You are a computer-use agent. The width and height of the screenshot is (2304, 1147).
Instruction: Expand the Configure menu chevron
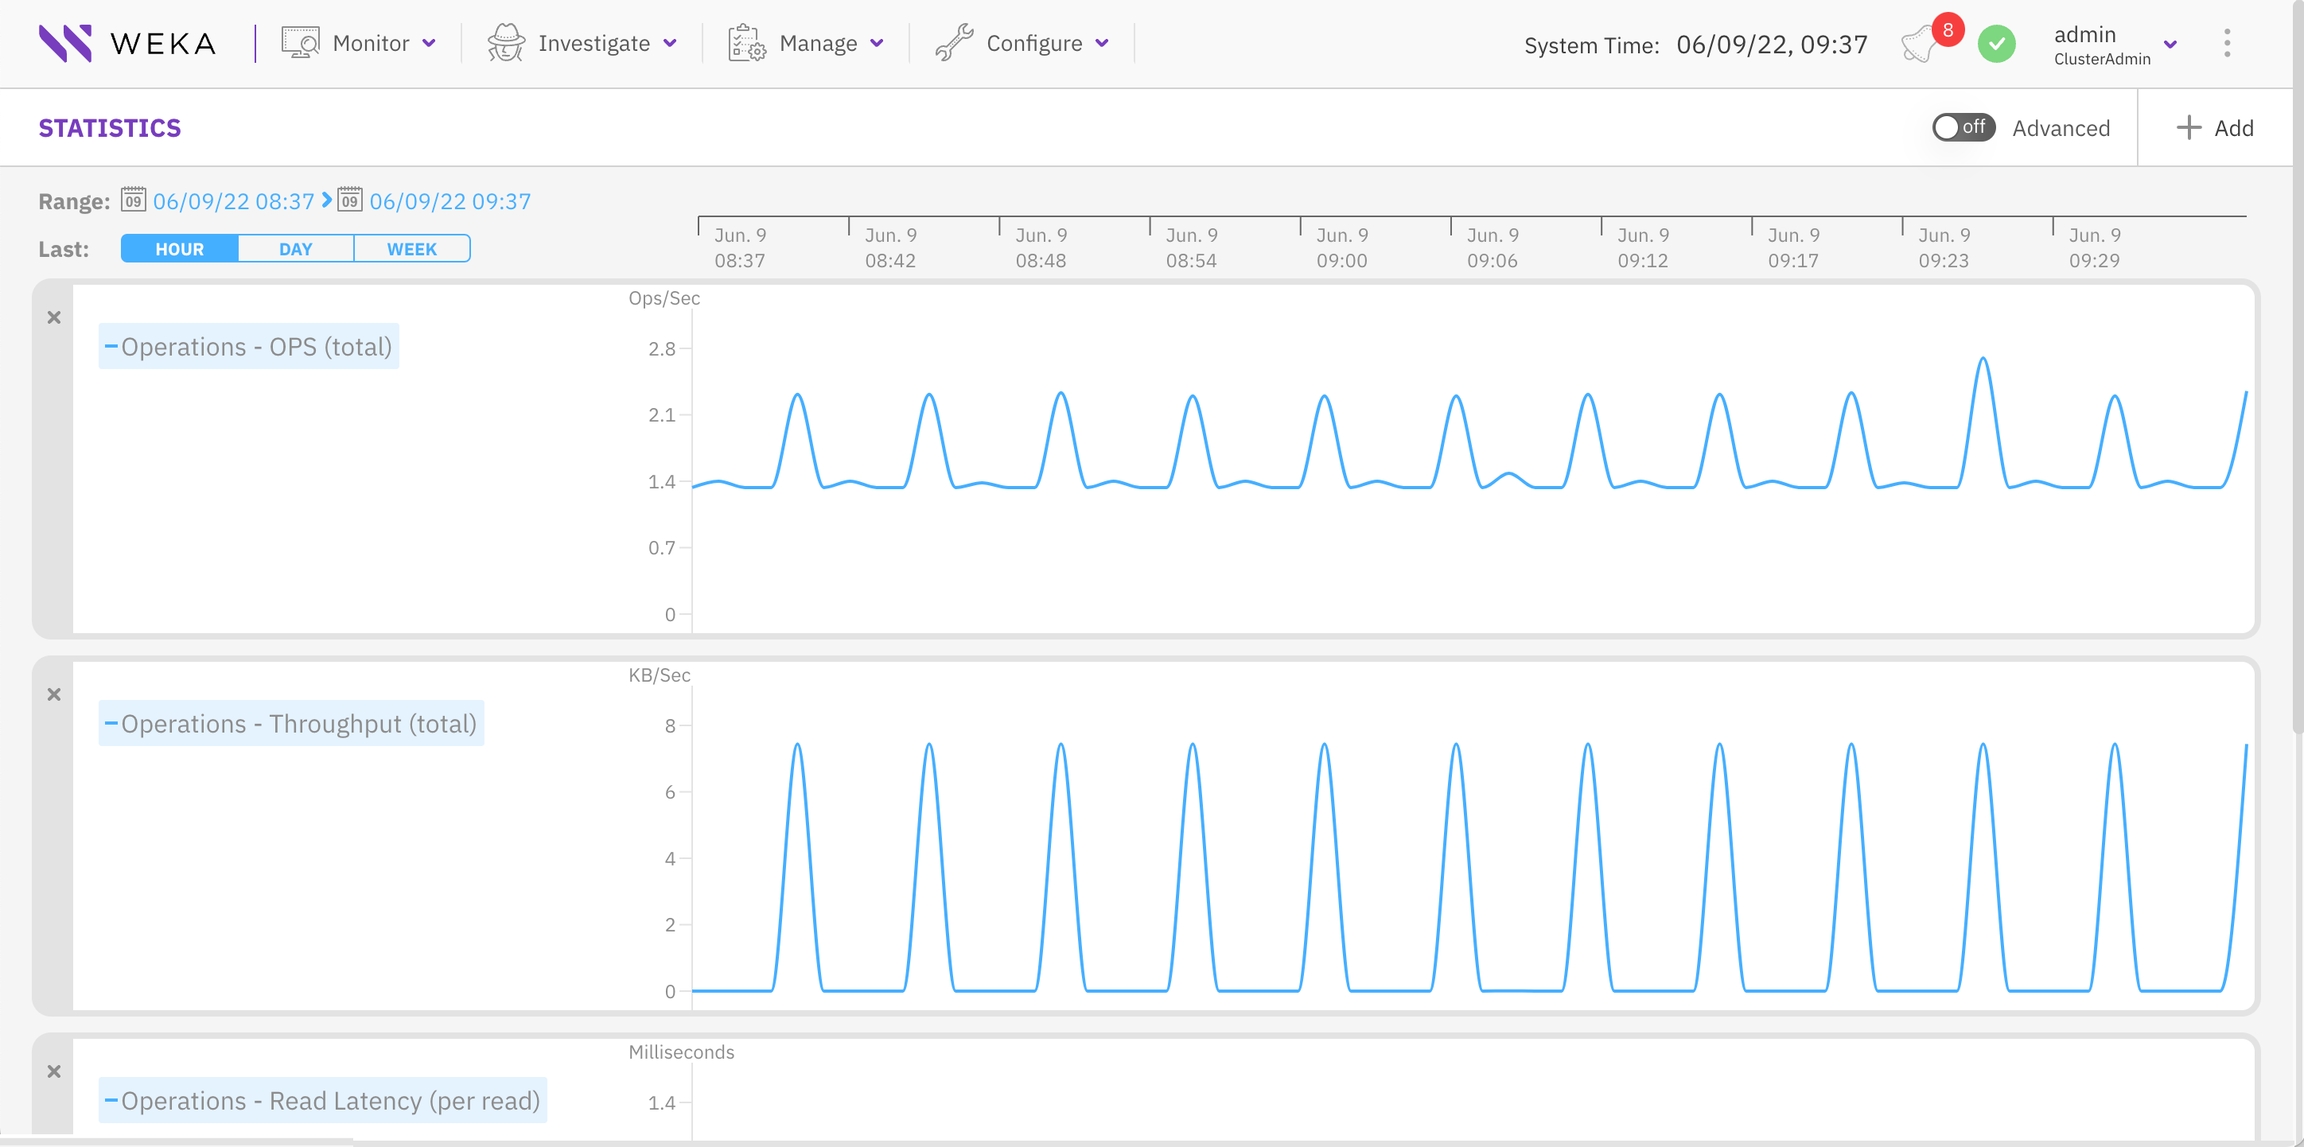coord(1102,43)
